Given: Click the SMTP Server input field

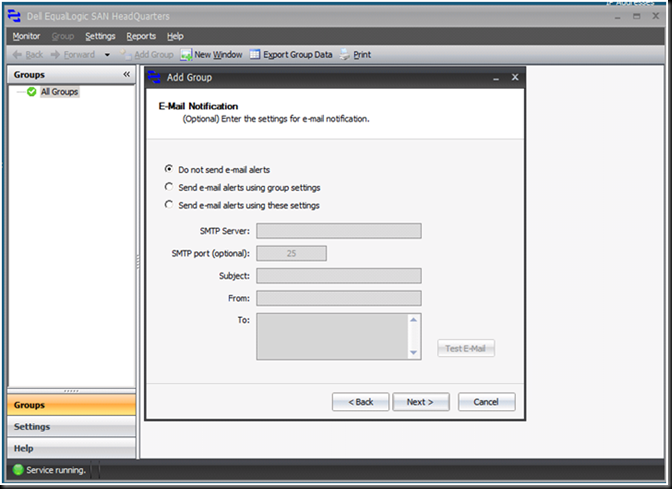Looking at the screenshot, I should pos(339,231).
